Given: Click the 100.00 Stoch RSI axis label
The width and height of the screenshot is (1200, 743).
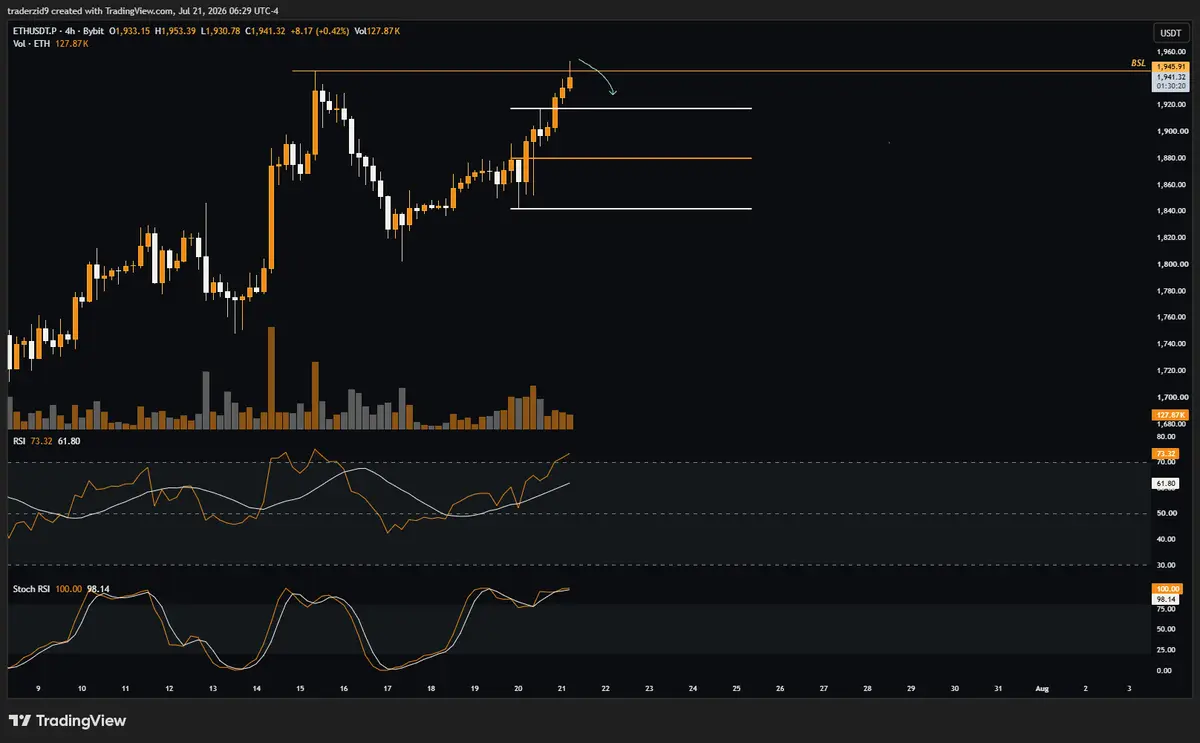Looking at the screenshot, I should click(x=1166, y=590).
